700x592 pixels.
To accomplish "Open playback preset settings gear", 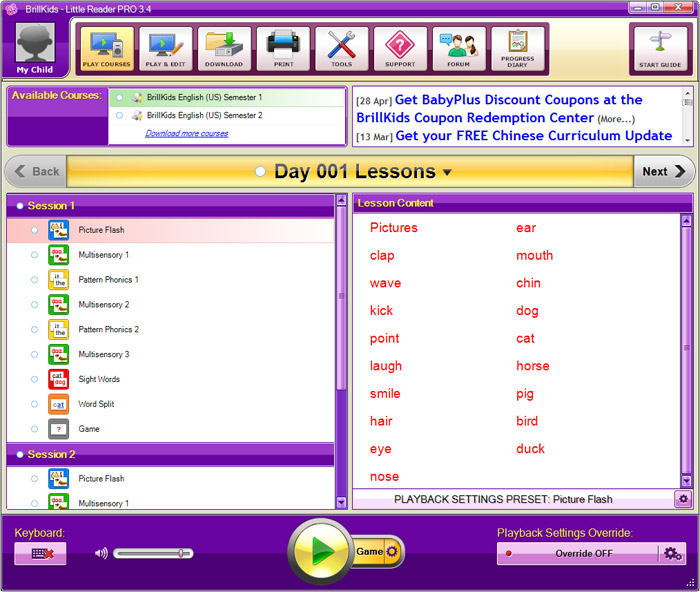I will point(683,499).
